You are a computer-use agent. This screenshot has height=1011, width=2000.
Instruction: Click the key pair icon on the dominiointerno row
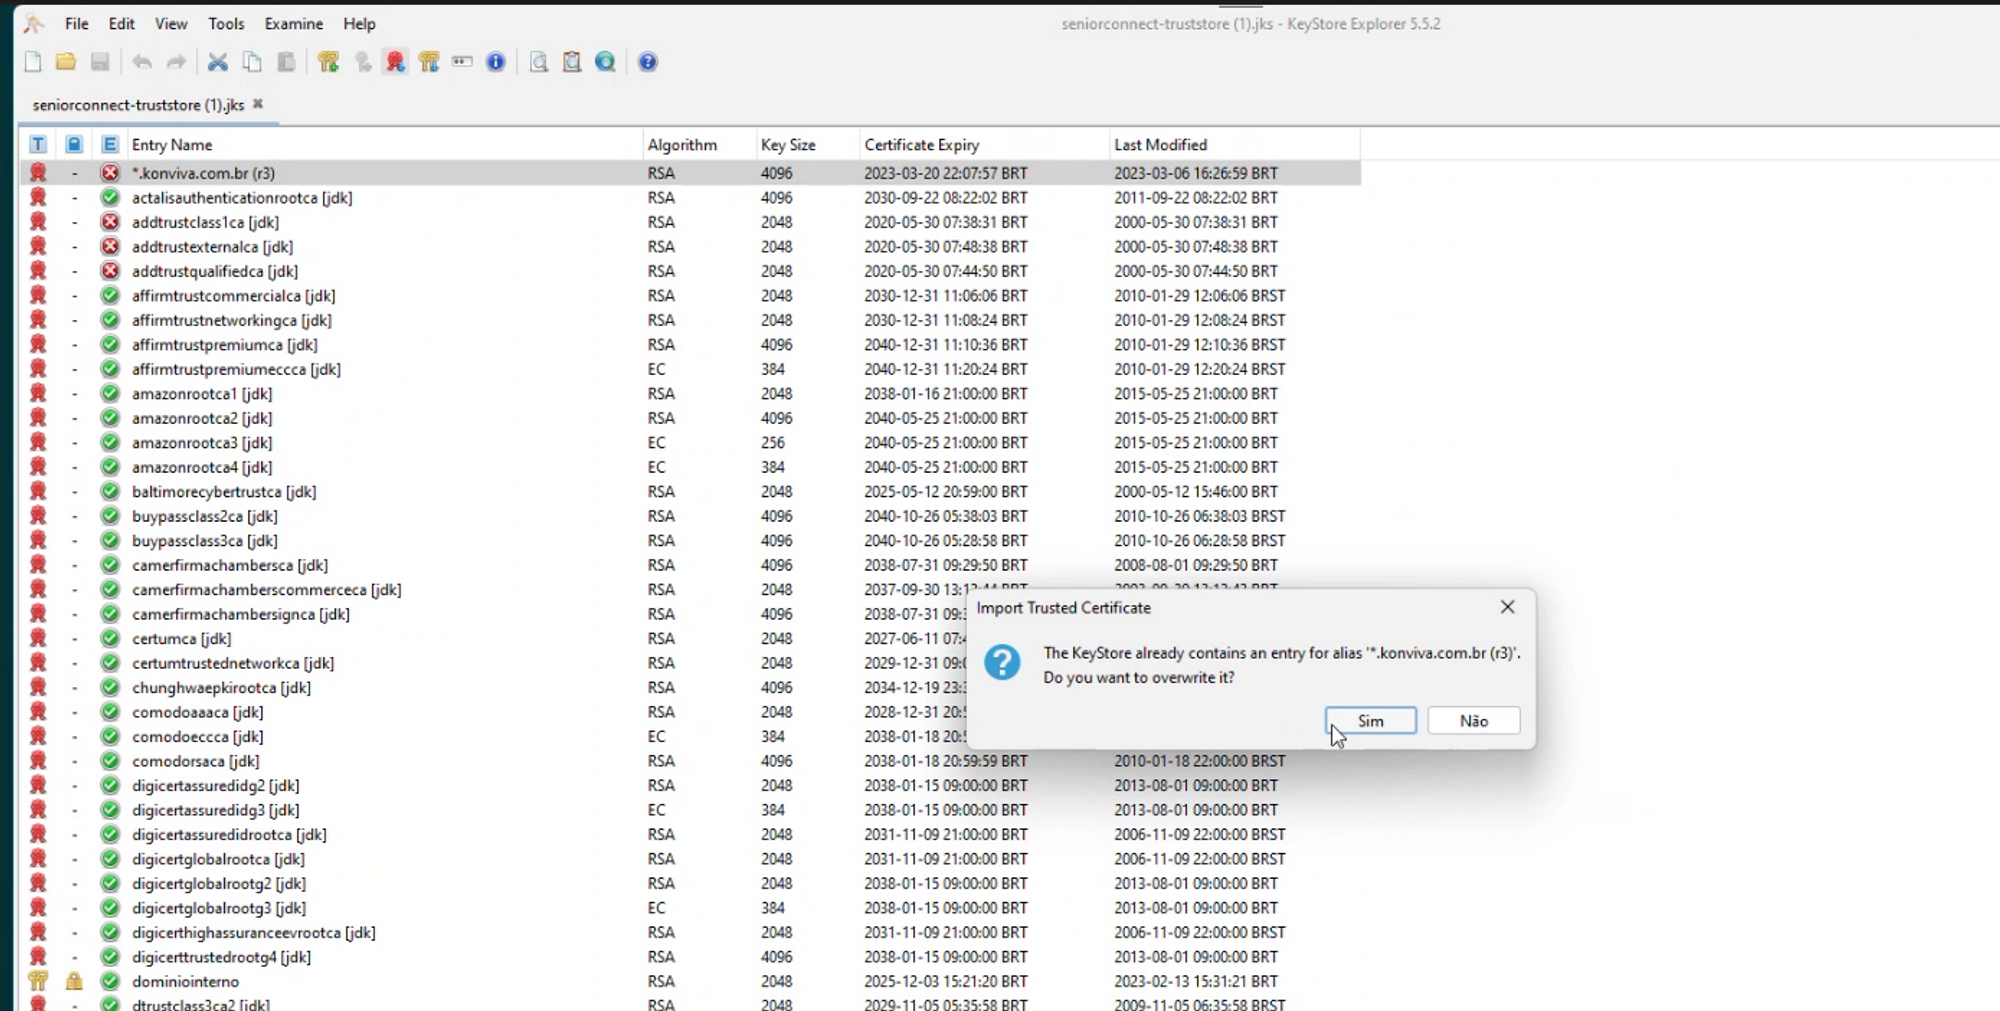click(38, 981)
